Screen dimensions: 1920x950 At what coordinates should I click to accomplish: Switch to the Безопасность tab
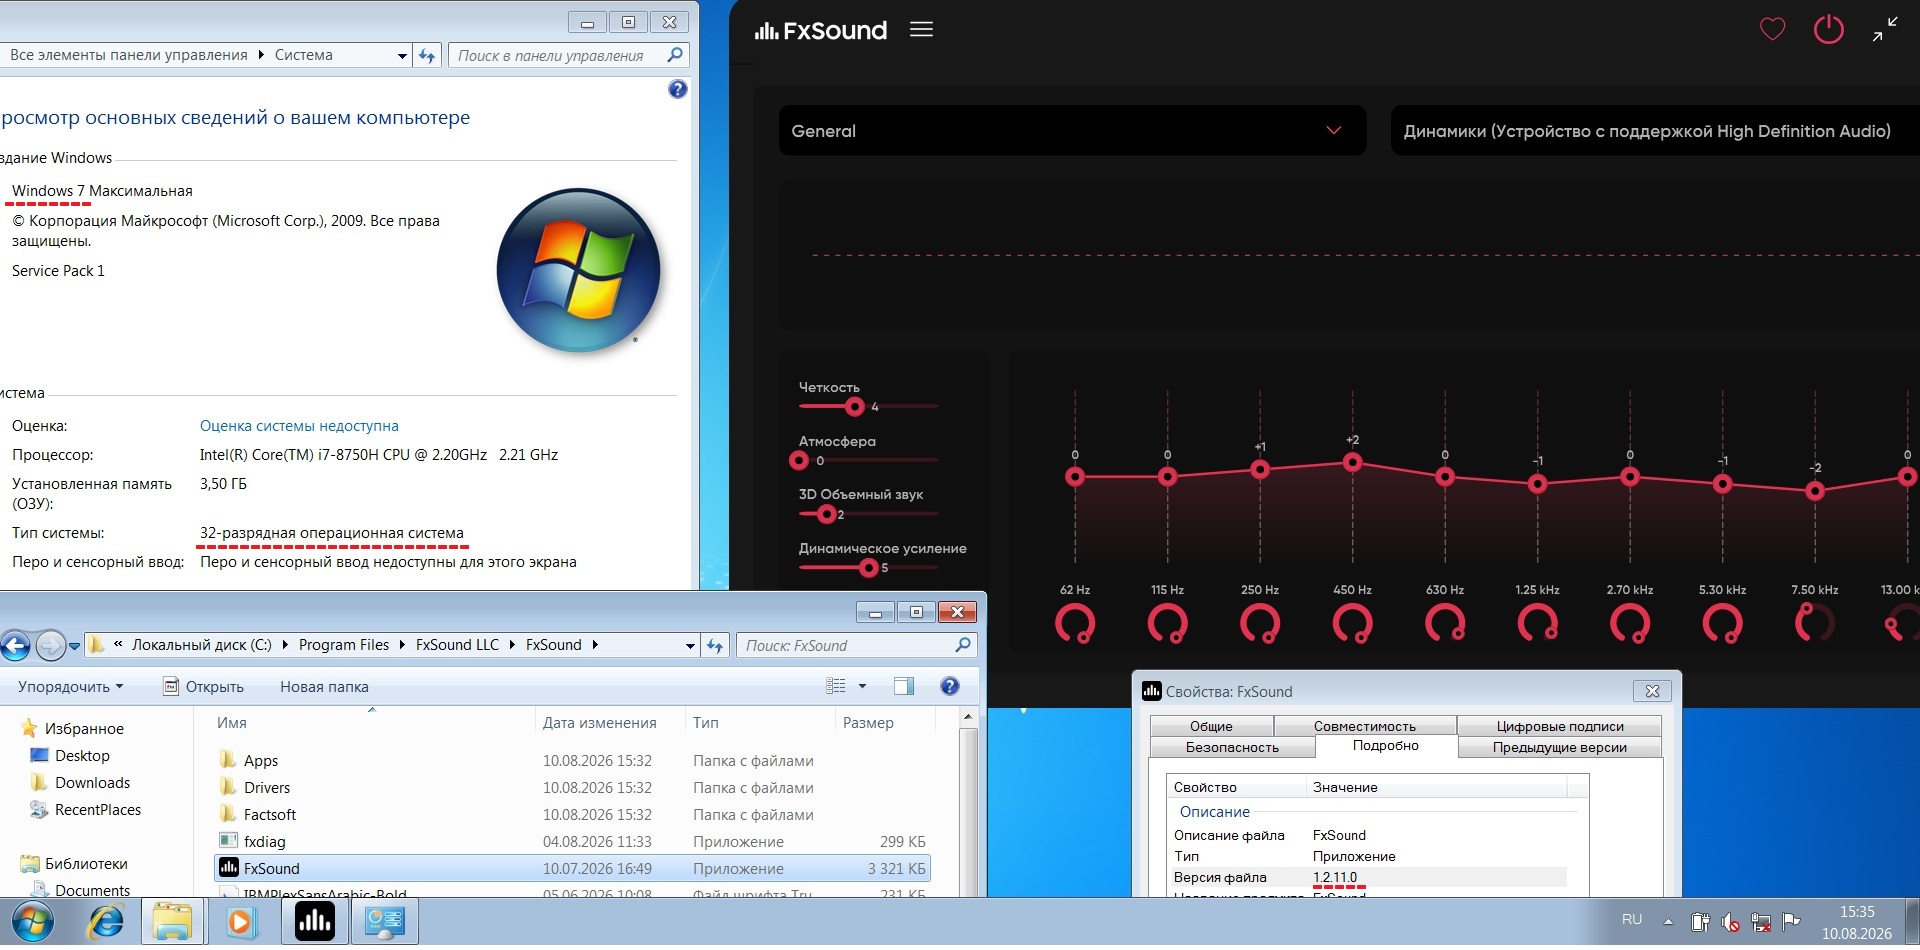(x=1232, y=747)
